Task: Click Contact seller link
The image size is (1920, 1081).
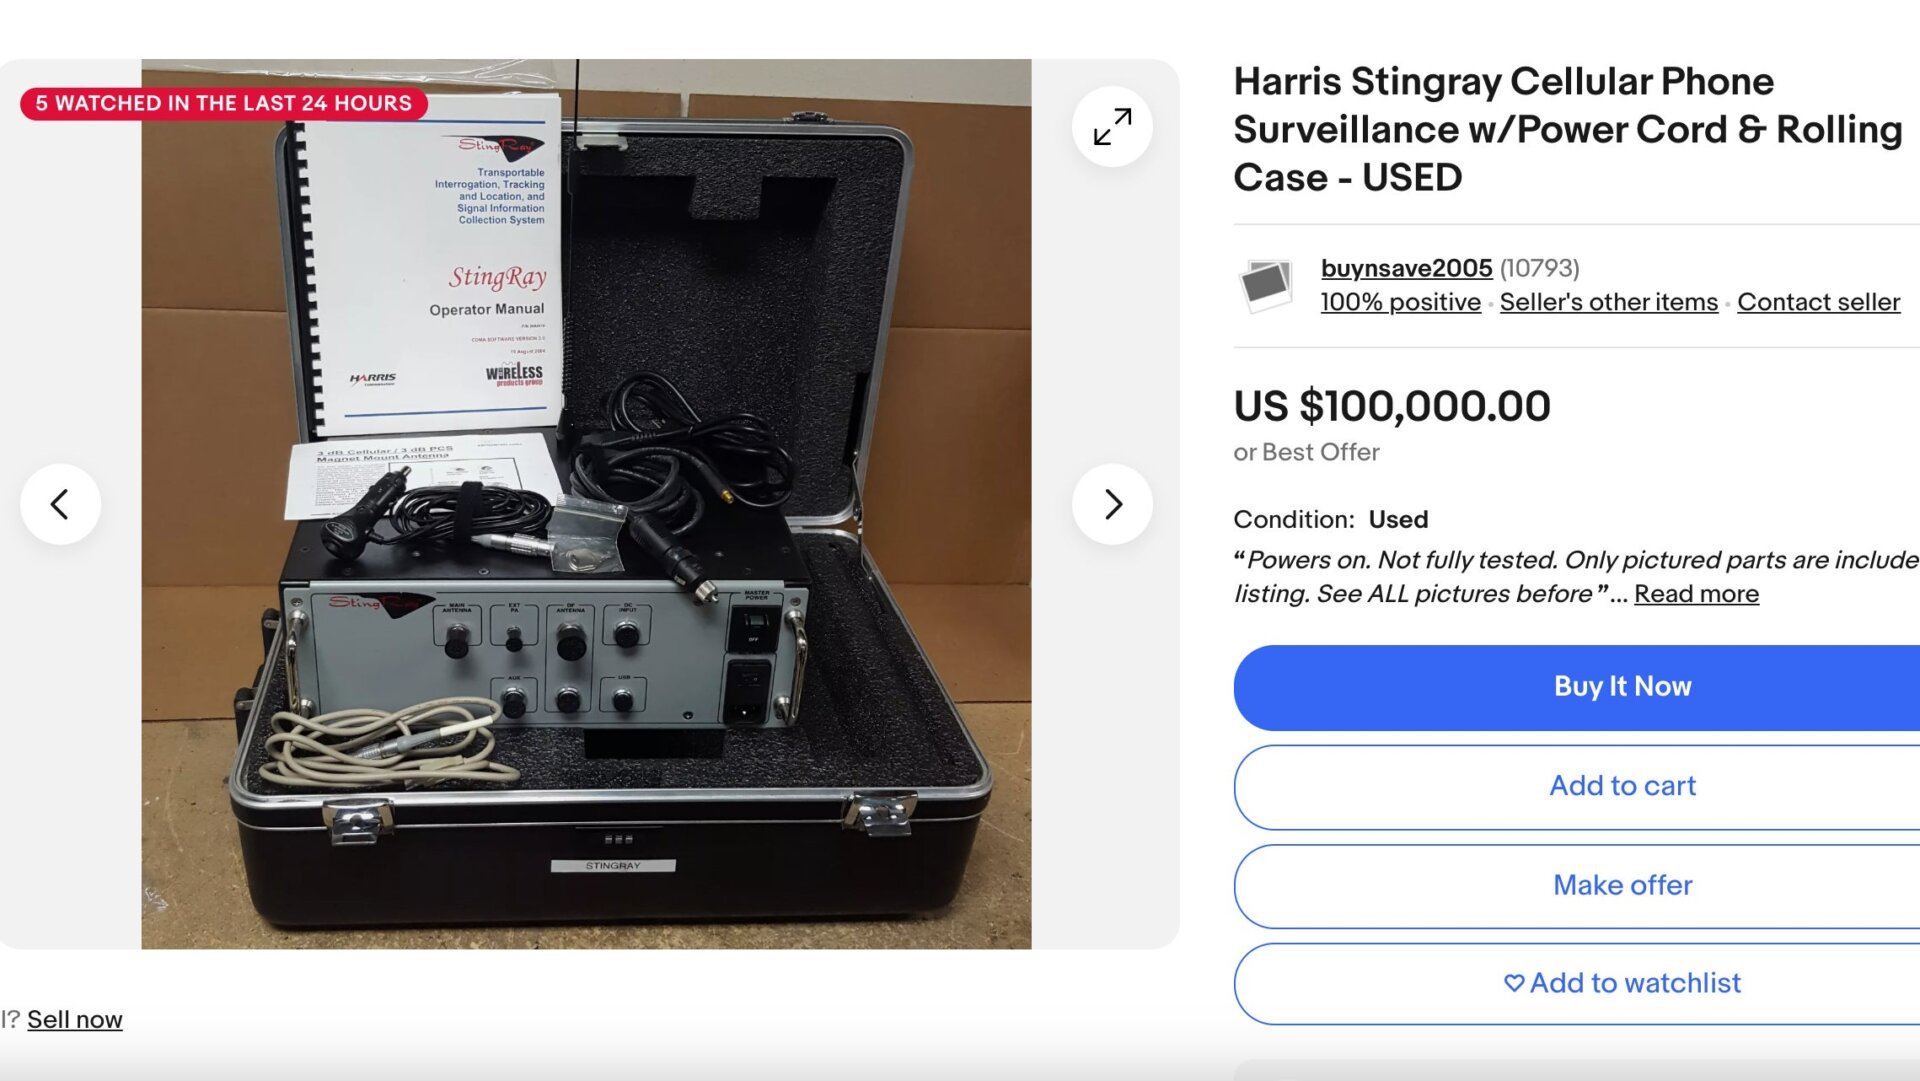Action: [x=1818, y=302]
